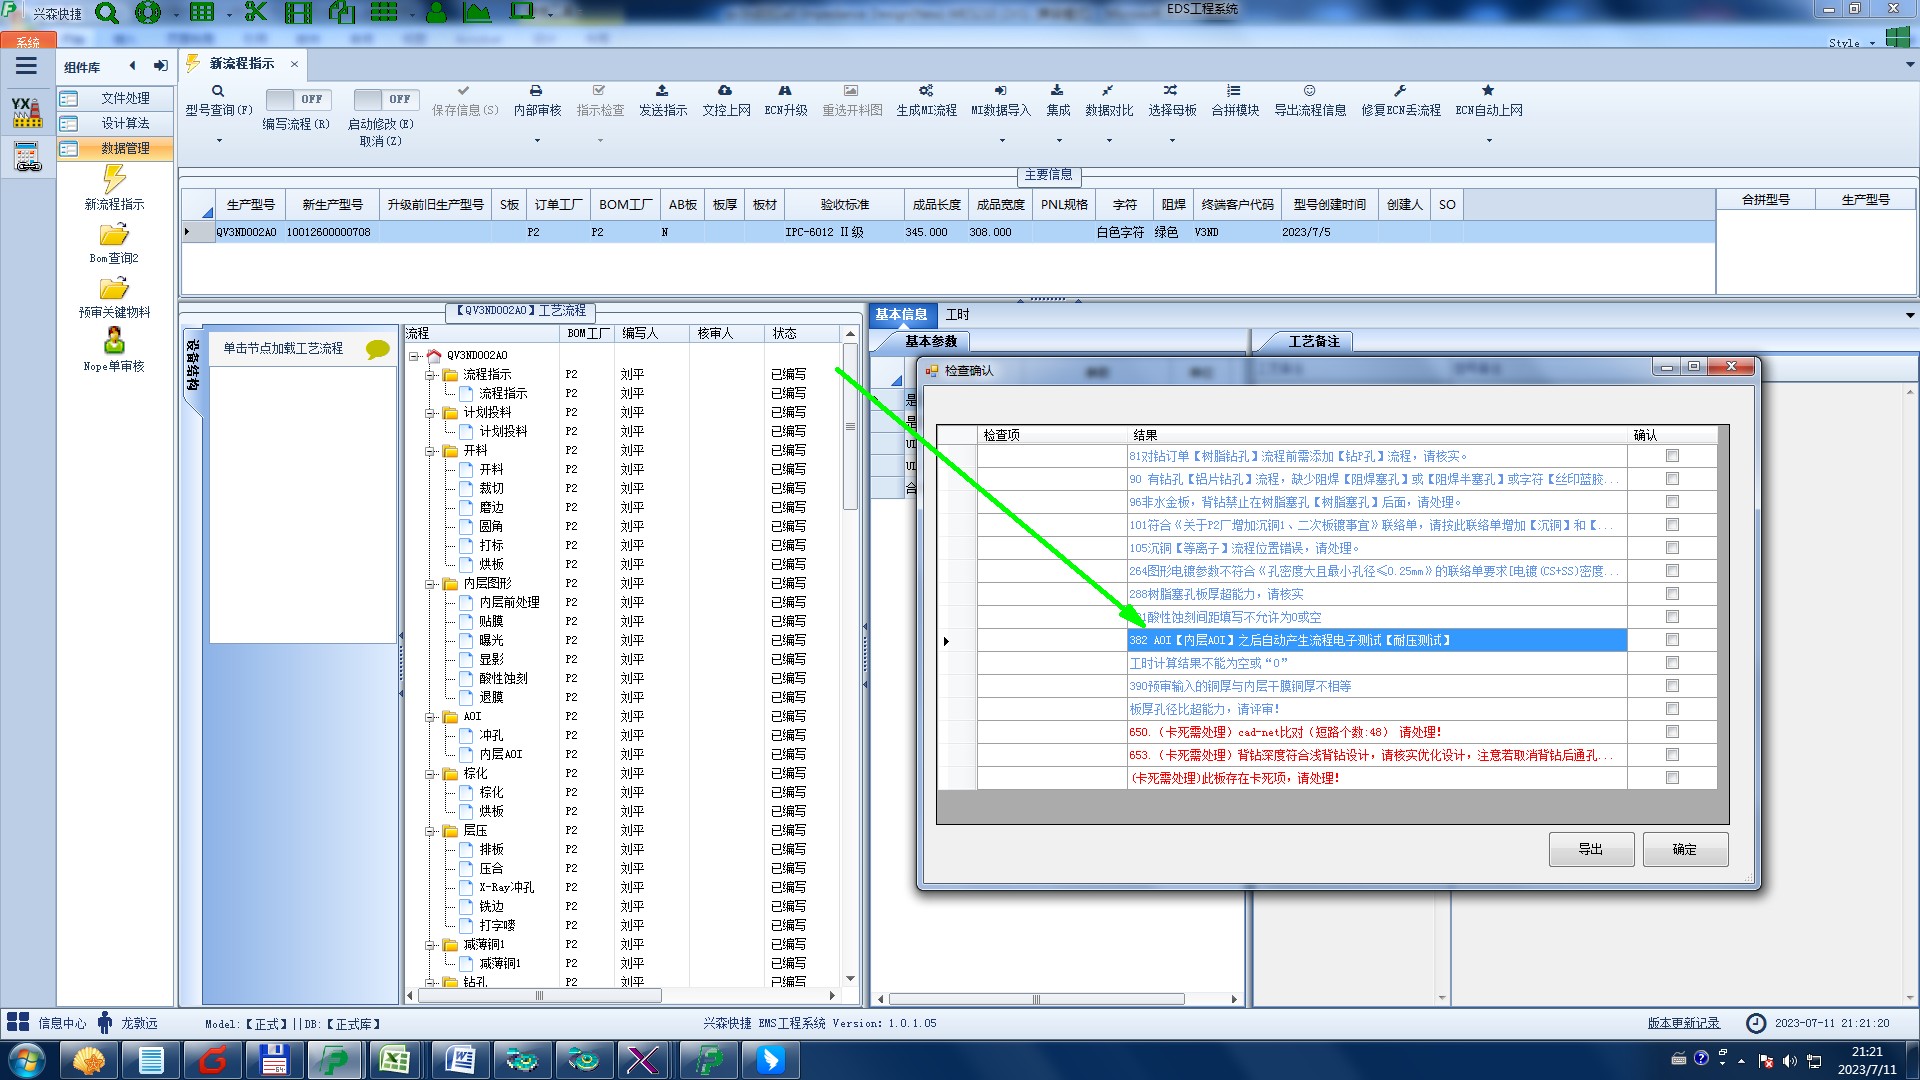Open 版本更新记录 link in status bar
This screenshot has width=1920, height=1080.
[1683, 1023]
